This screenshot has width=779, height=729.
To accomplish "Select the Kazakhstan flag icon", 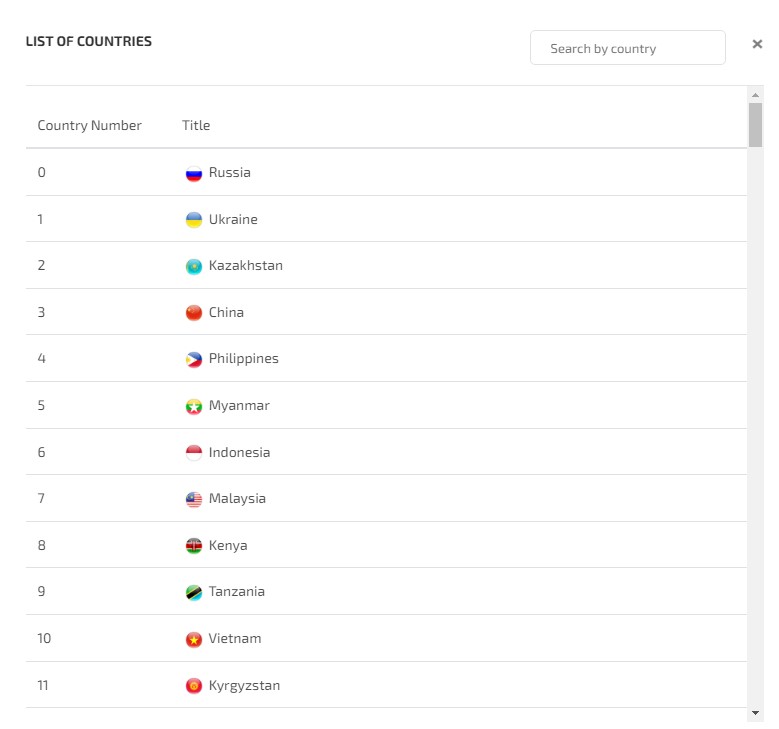I will 194,266.
